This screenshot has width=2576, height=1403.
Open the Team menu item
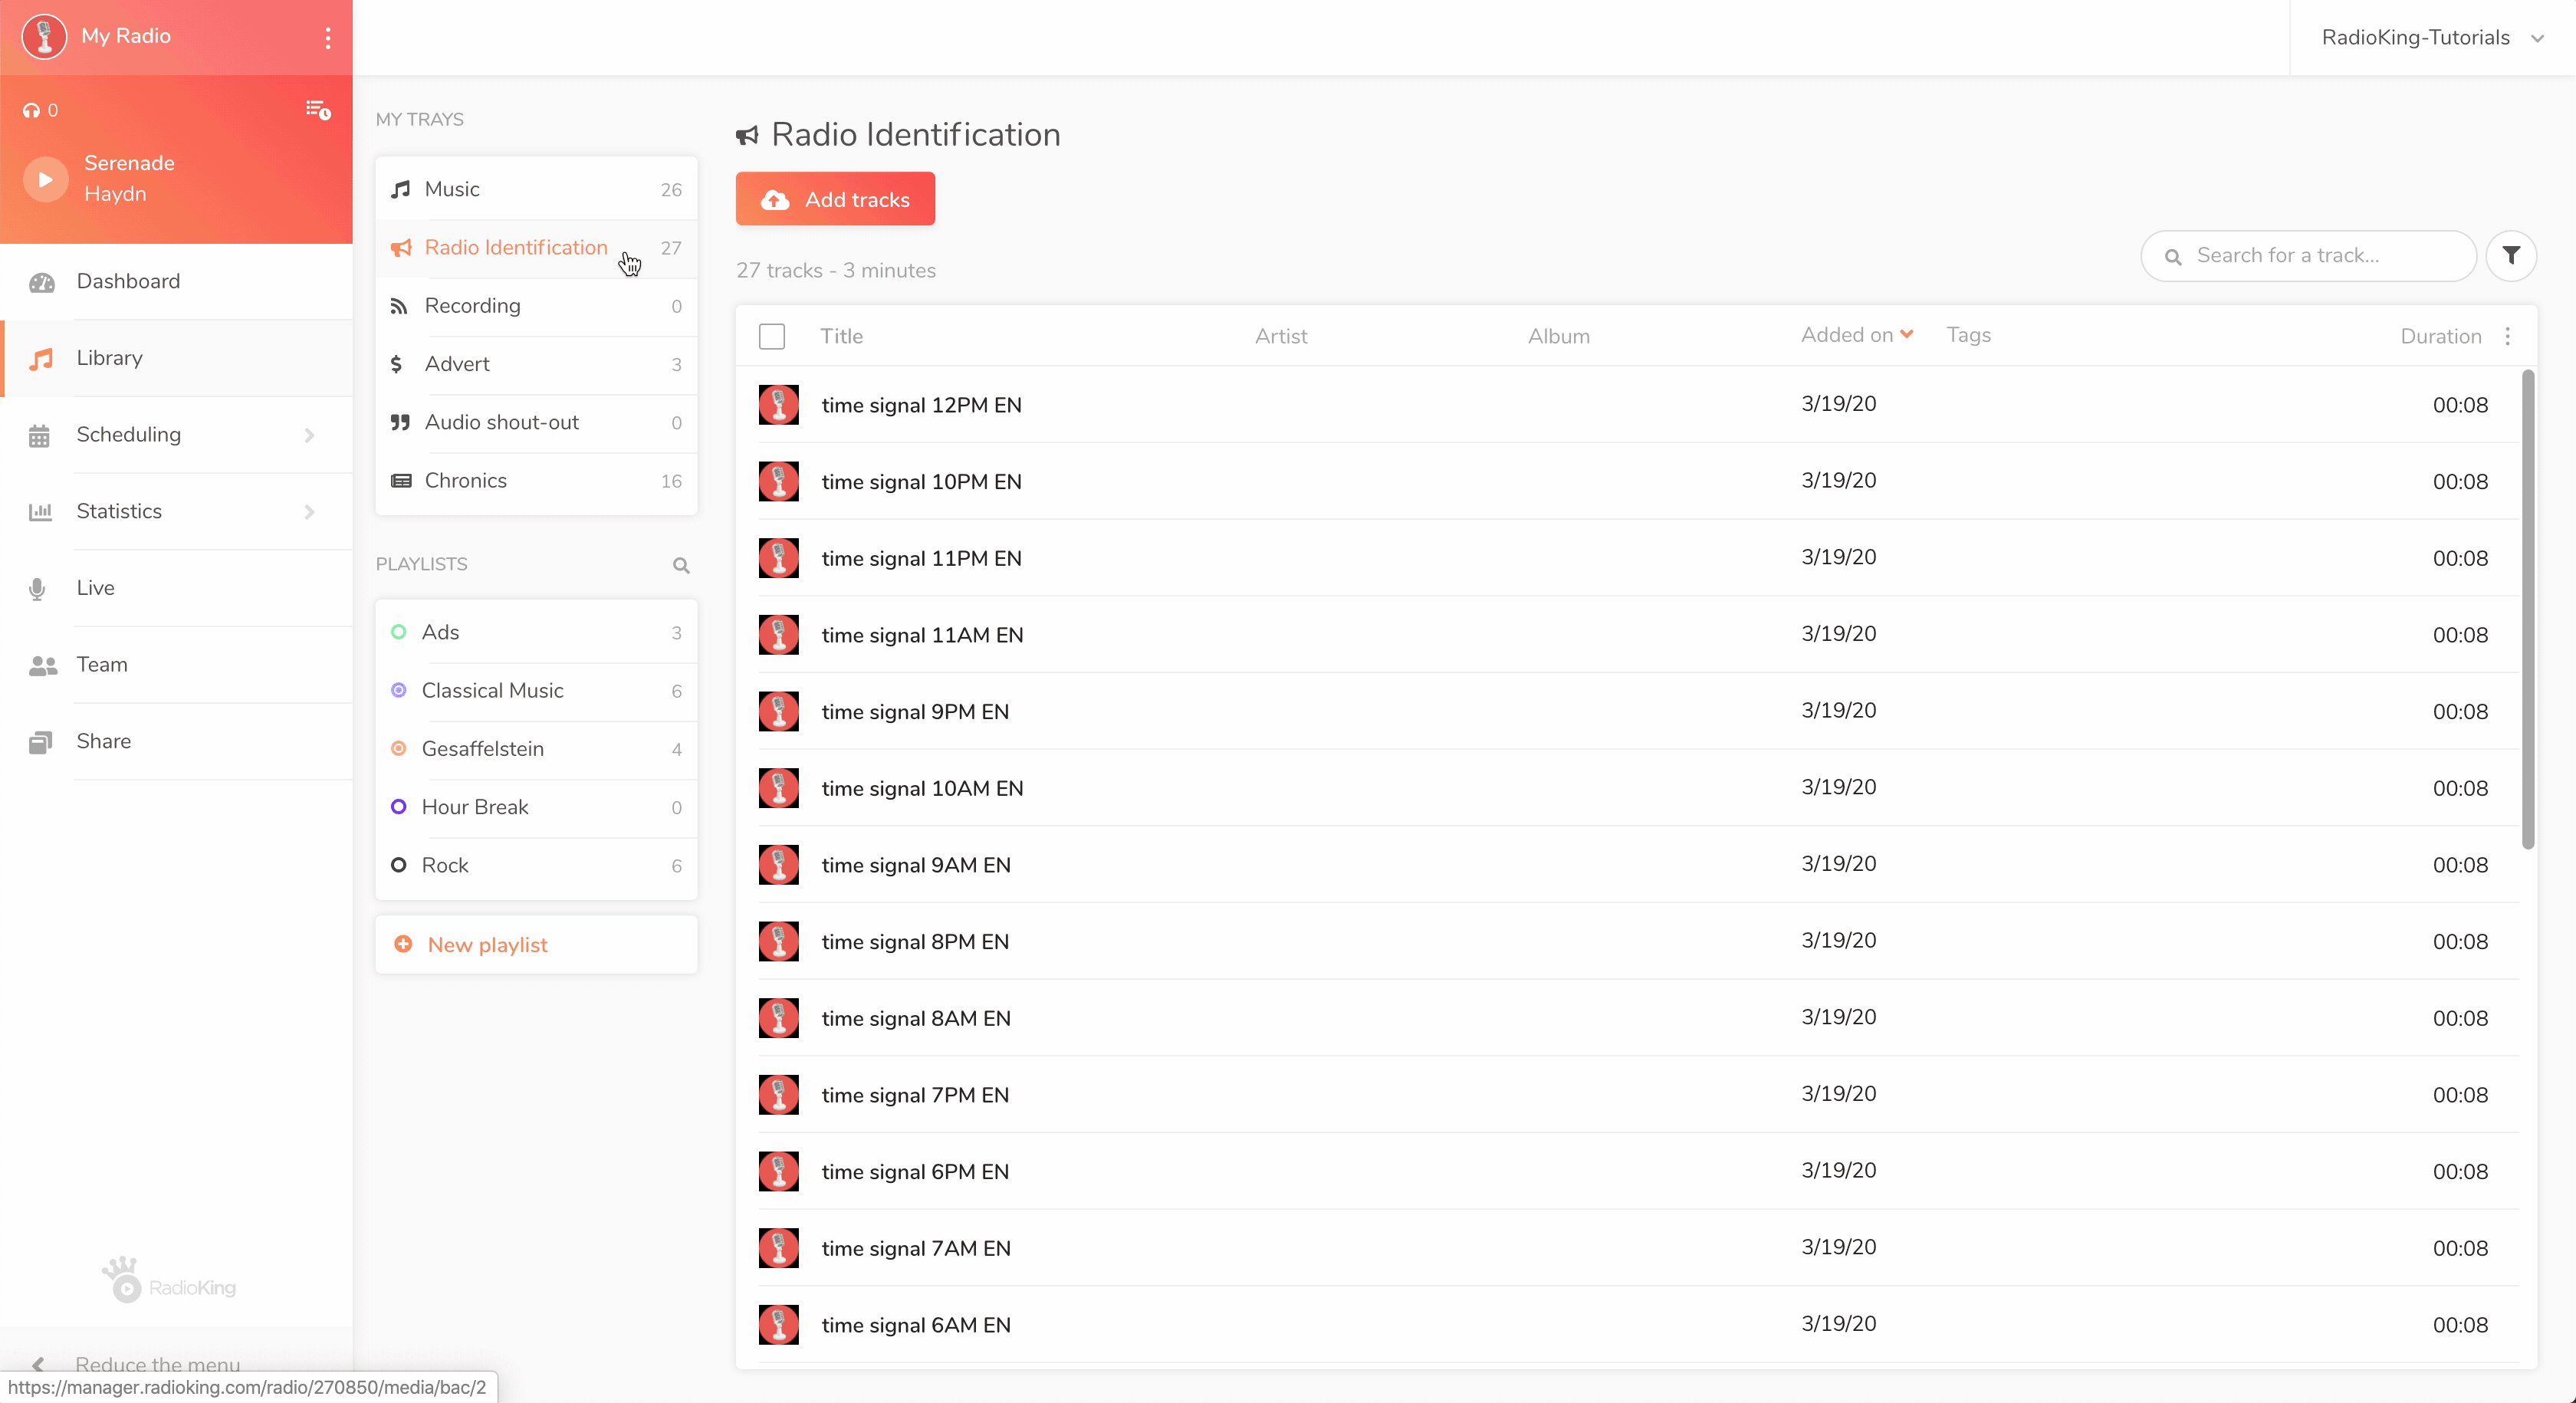click(178, 665)
